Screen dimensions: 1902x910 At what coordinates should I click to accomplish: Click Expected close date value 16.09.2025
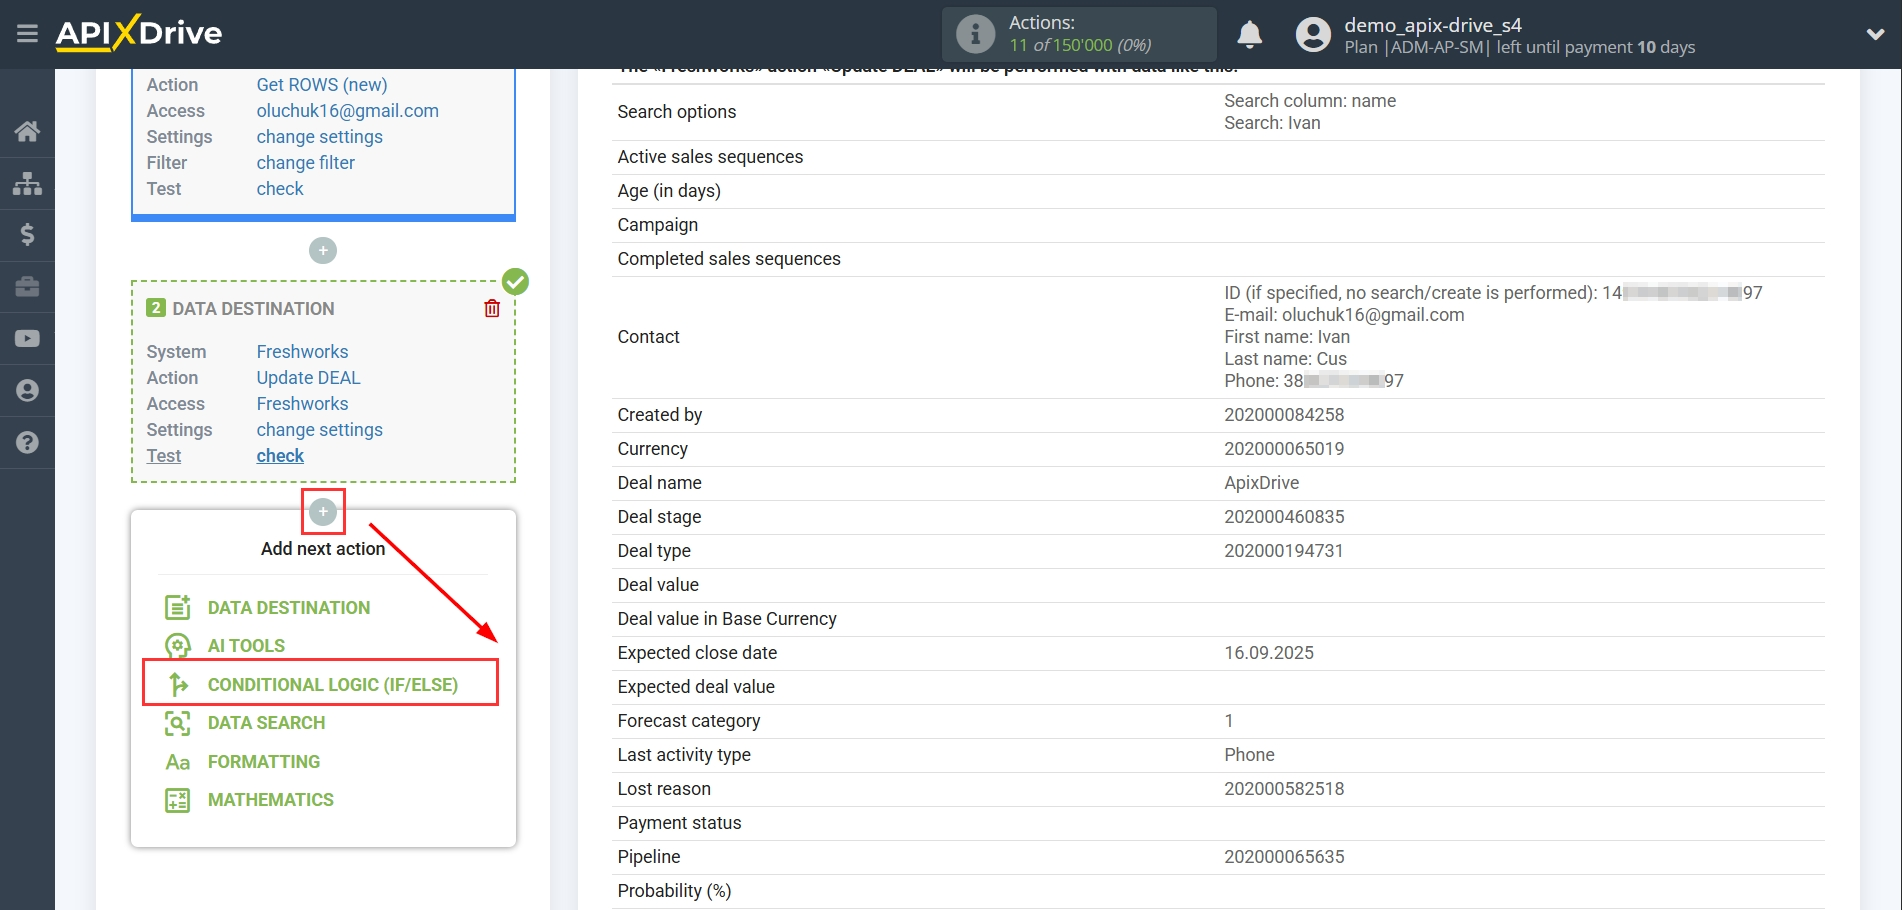point(1268,653)
